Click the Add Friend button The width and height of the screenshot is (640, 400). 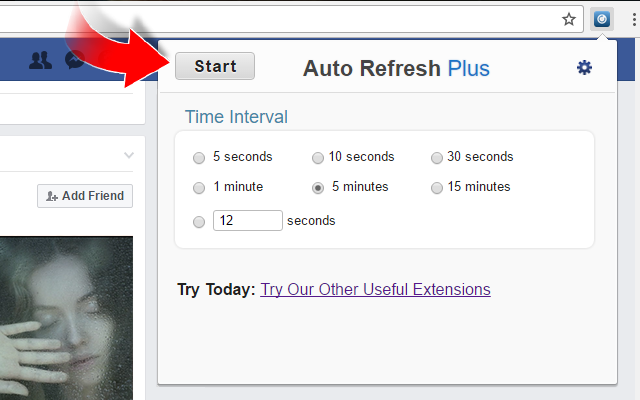(85, 196)
